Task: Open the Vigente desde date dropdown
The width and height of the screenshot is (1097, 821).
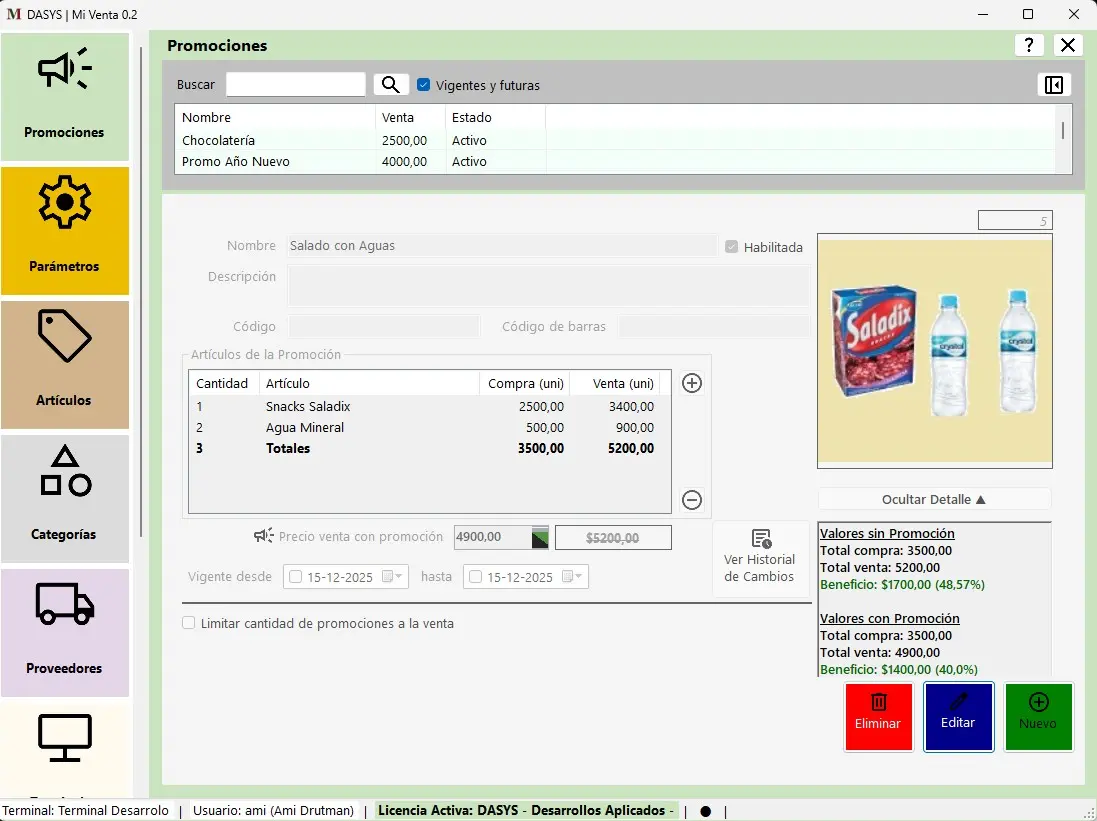Action: pyautogui.click(x=398, y=577)
